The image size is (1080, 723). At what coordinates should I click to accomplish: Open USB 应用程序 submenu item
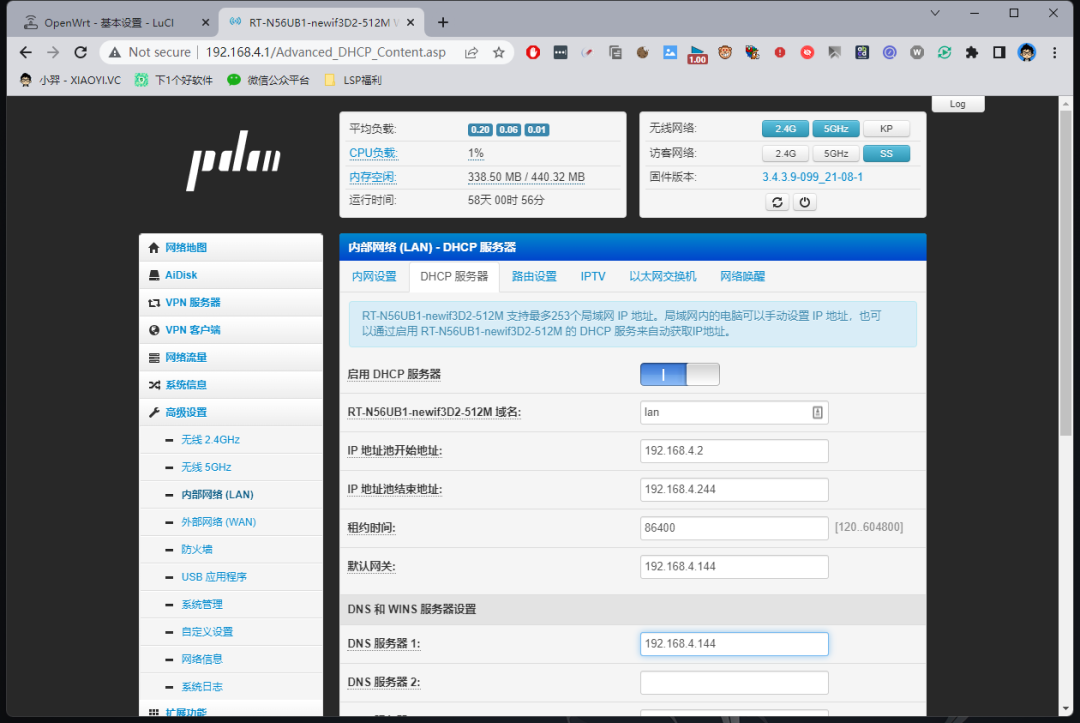214,577
